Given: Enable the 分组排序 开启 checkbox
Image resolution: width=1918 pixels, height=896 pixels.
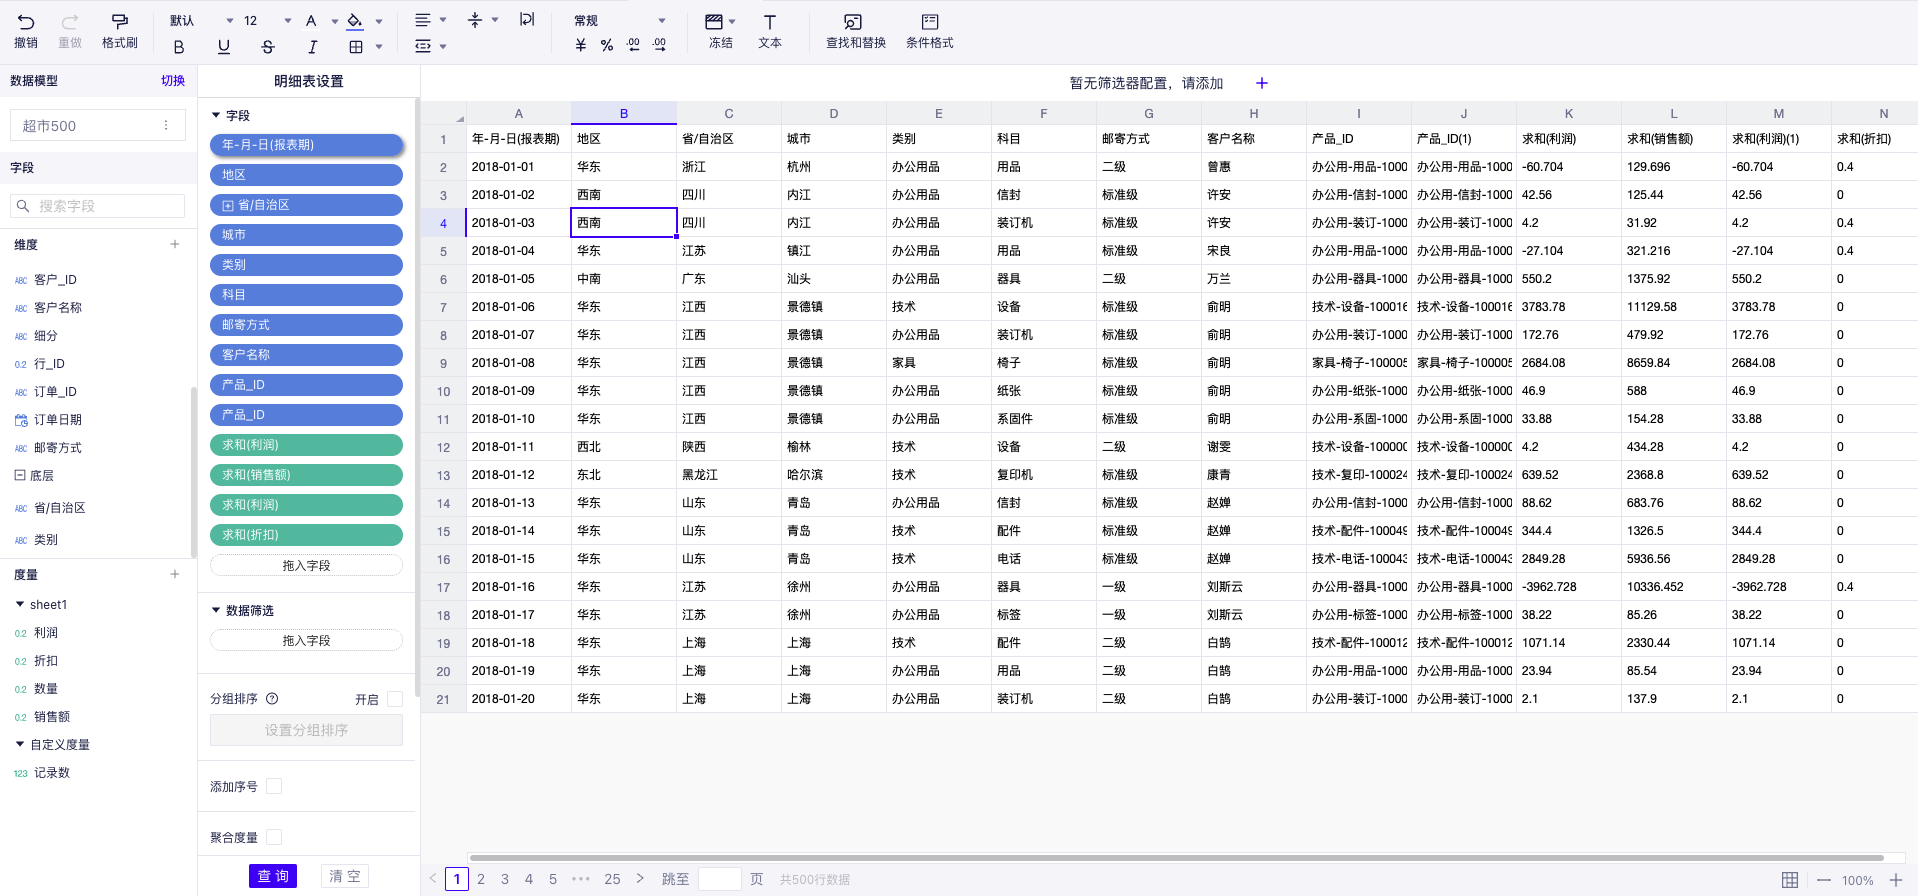Looking at the screenshot, I should [395, 699].
